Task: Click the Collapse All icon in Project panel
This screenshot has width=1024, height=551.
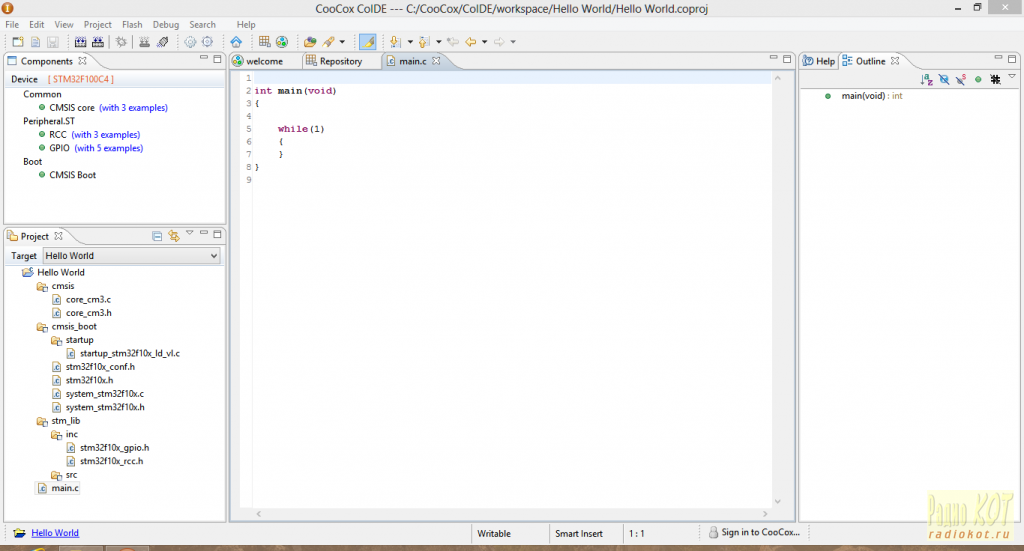Action: [157, 236]
